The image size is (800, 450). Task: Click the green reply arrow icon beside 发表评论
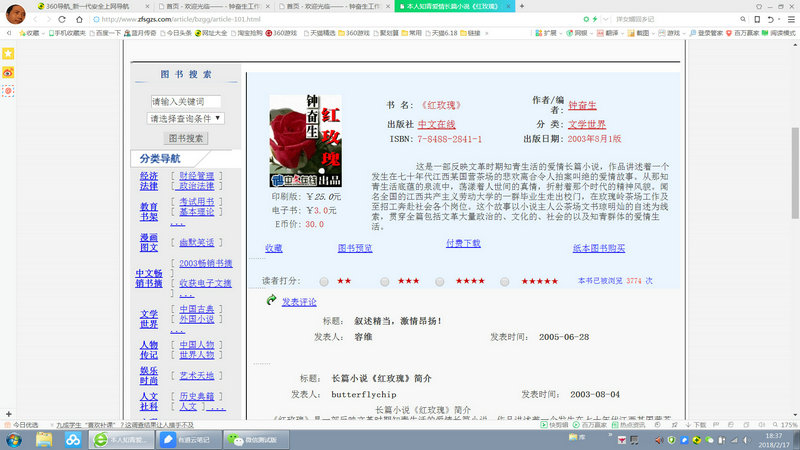[x=271, y=300]
